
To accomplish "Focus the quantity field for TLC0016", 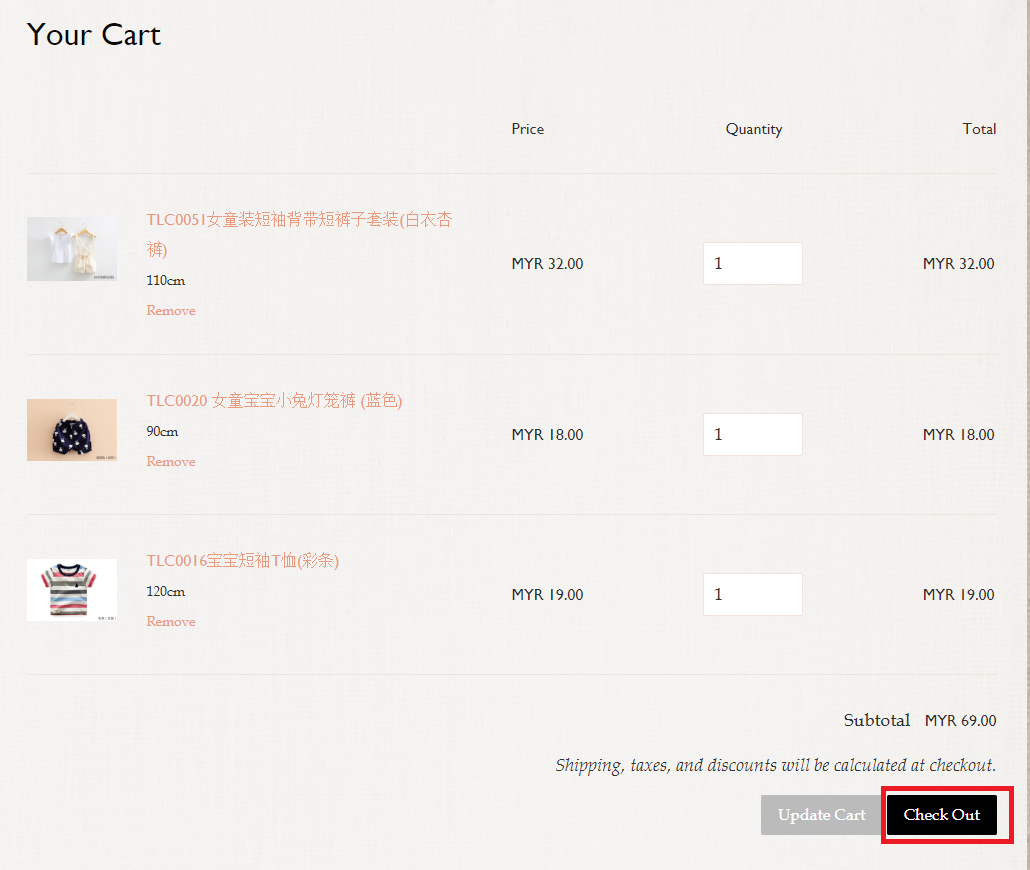I will [x=752, y=594].
